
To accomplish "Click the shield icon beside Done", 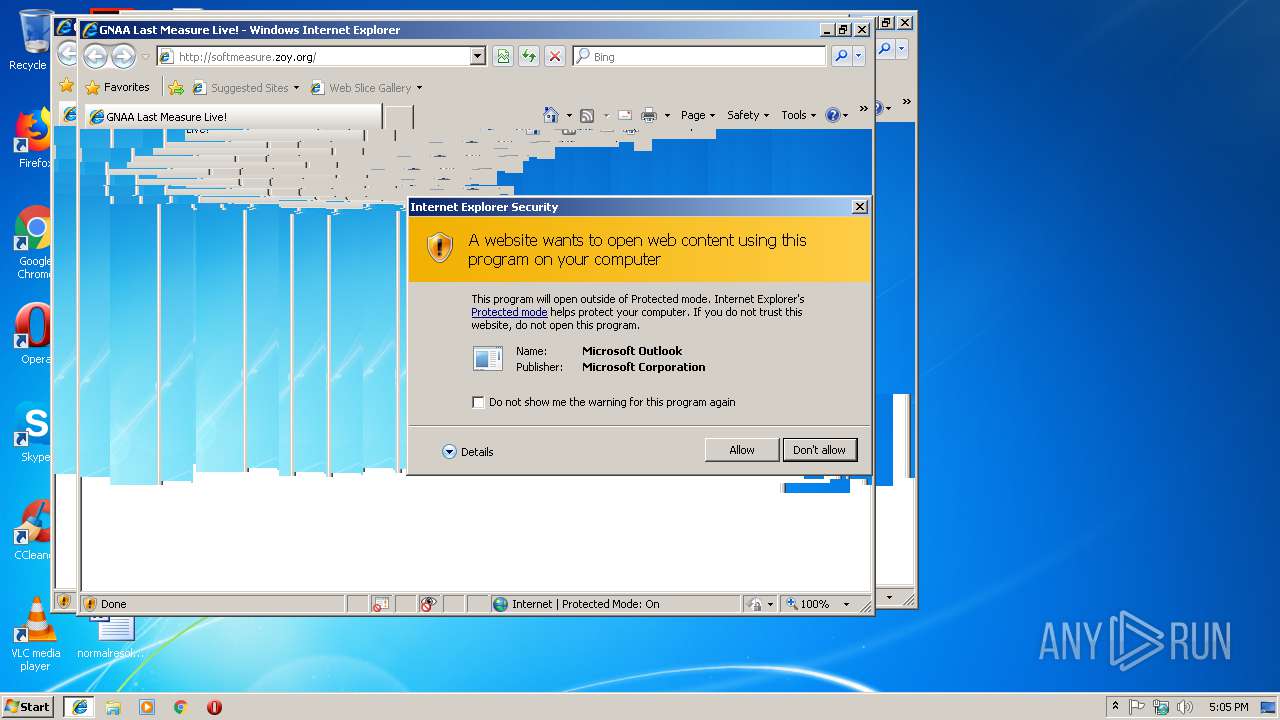I will (x=90, y=604).
